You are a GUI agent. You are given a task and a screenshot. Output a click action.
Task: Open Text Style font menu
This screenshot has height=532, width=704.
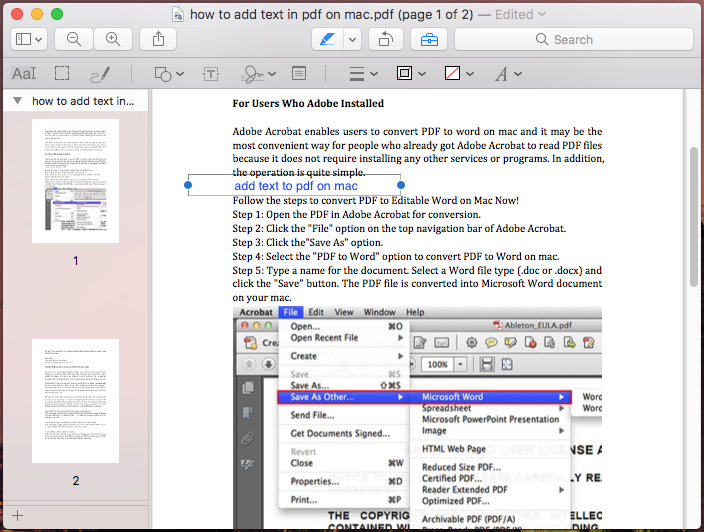pos(508,74)
